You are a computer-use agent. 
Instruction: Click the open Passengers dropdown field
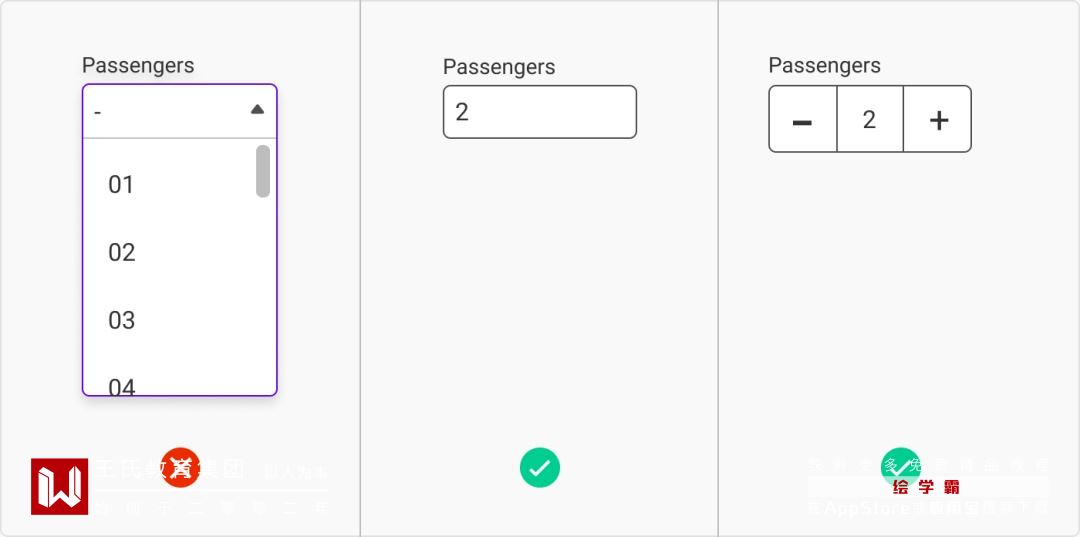point(165,111)
